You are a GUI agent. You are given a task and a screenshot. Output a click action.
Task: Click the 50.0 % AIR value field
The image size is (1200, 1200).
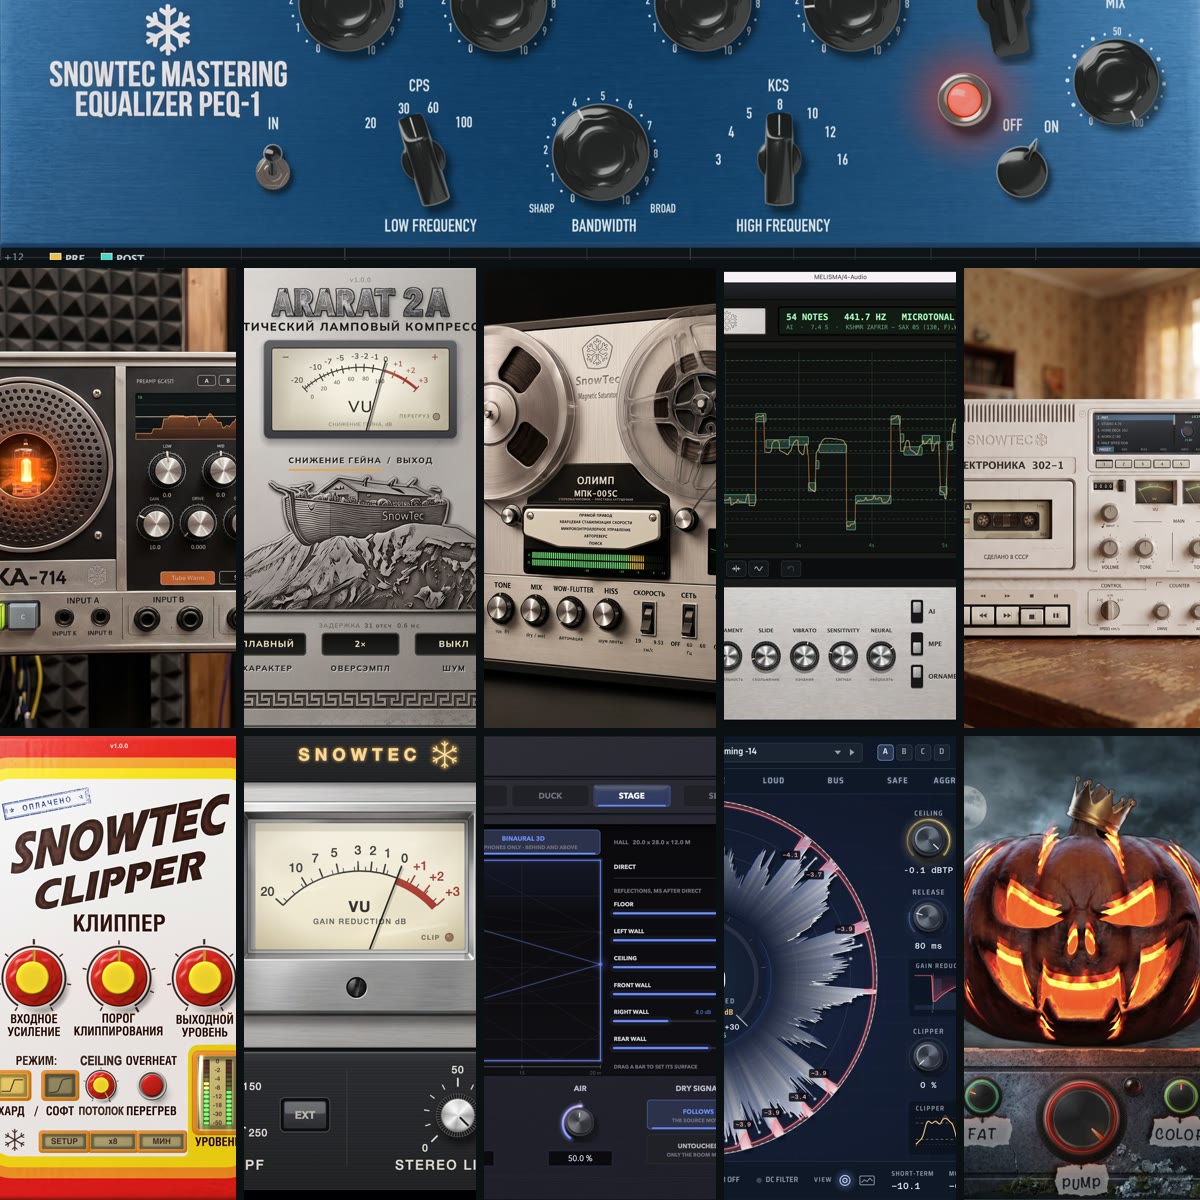click(580, 1158)
